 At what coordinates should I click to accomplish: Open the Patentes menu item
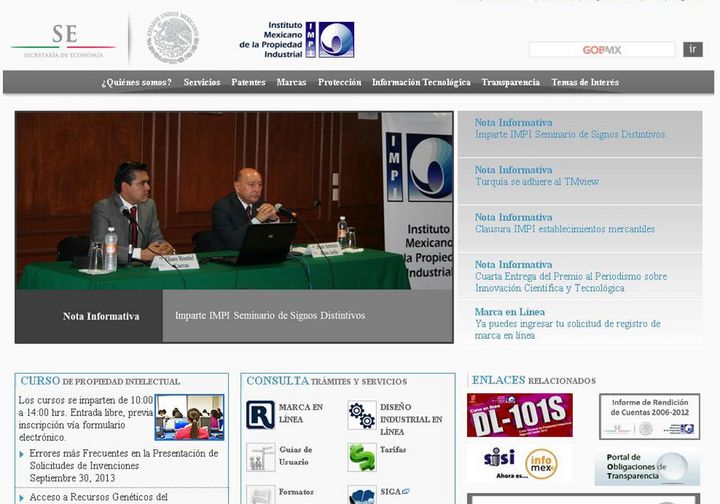coord(248,83)
